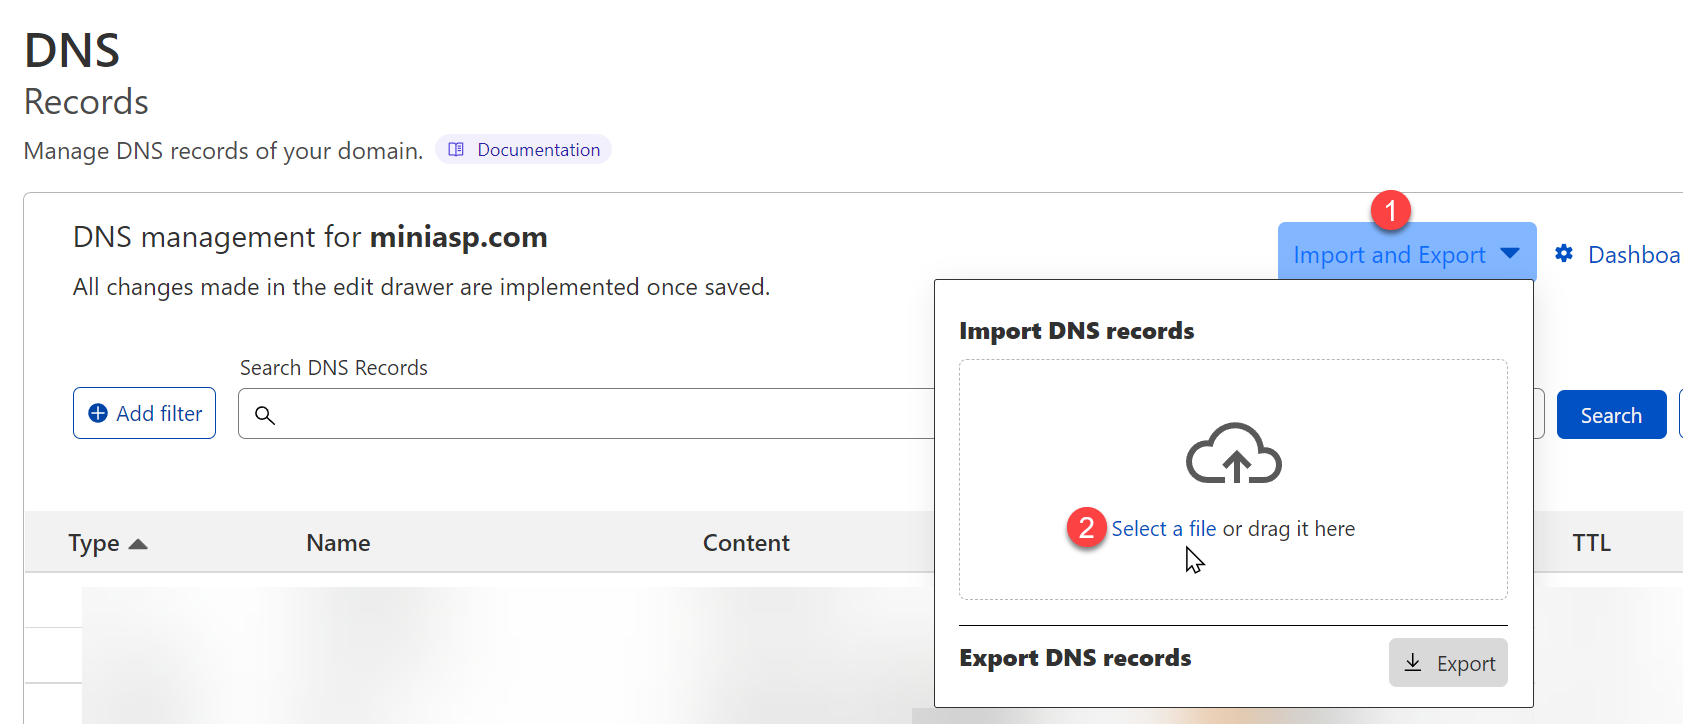The width and height of the screenshot is (1683, 724).
Task: Click the TTL column header
Action: (x=1591, y=543)
